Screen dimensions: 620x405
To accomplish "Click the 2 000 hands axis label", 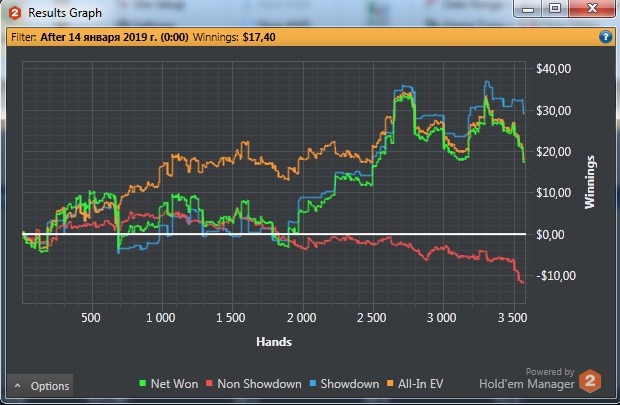I will [301, 318].
